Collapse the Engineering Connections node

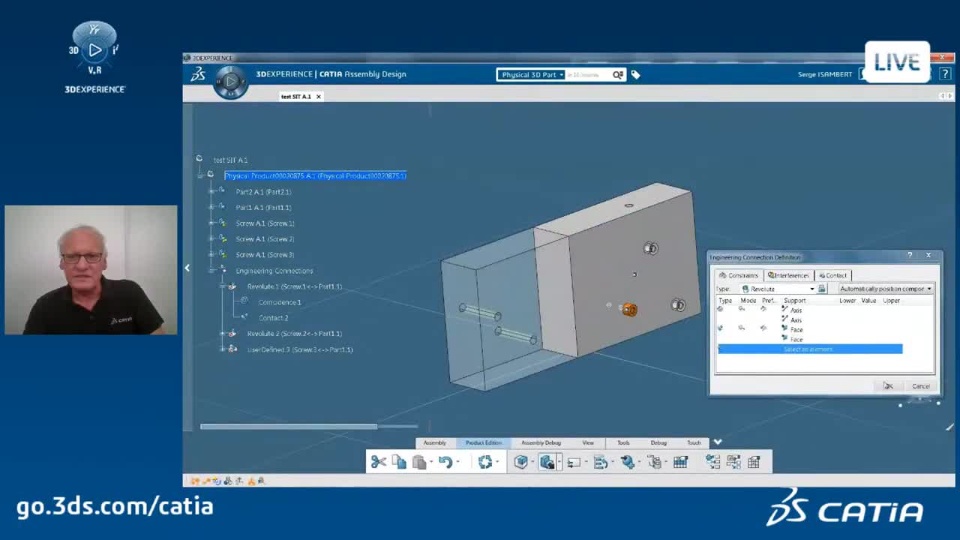(212, 270)
